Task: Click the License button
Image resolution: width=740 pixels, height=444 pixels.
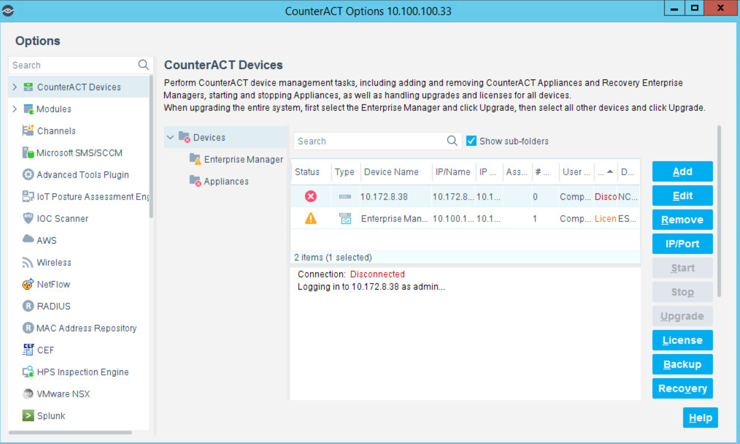Action: 682,340
